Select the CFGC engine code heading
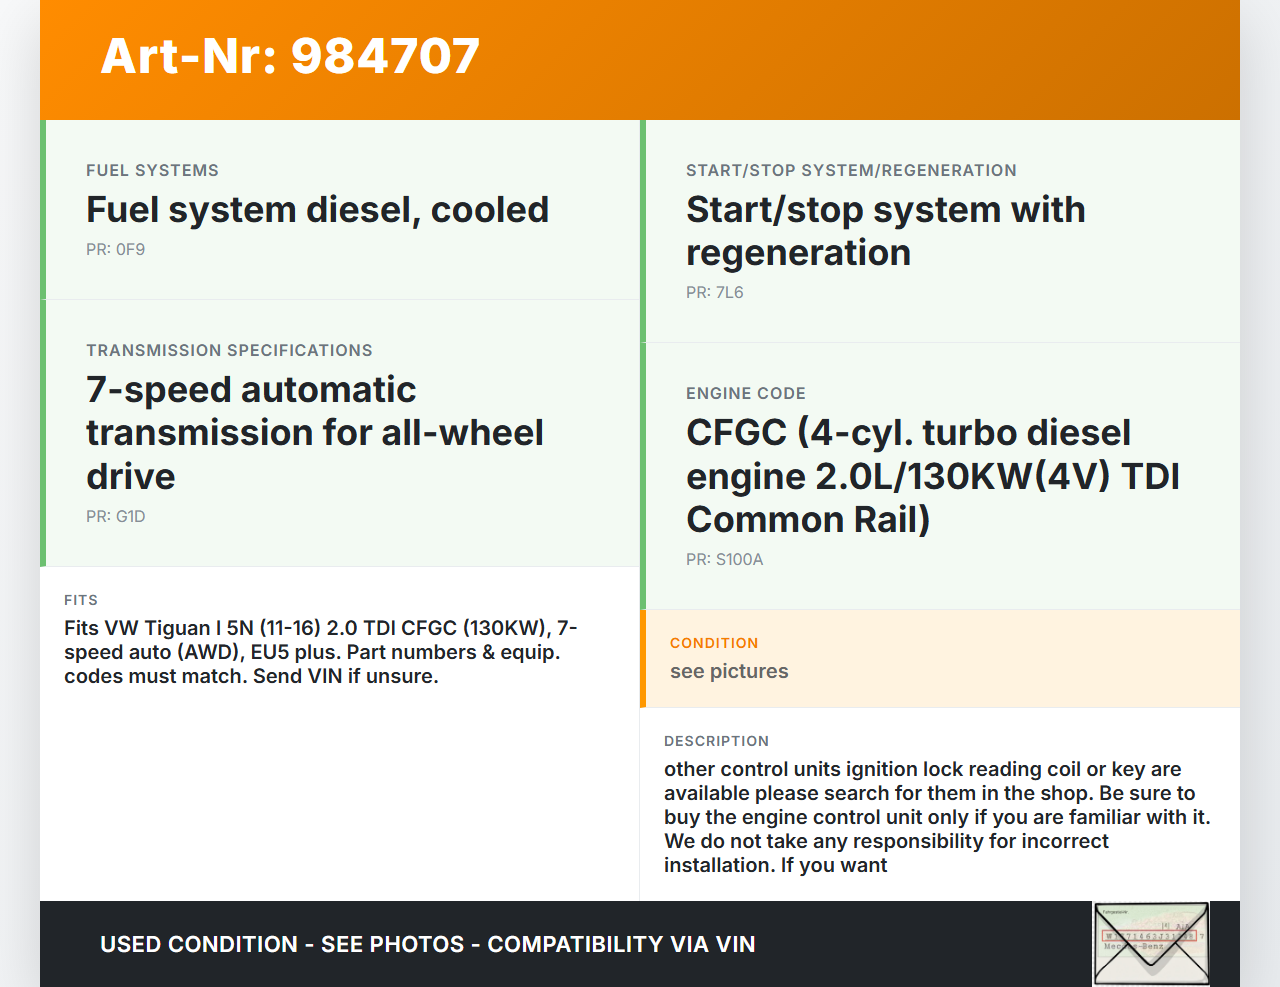Image resolution: width=1280 pixels, height=987 pixels. point(932,476)
